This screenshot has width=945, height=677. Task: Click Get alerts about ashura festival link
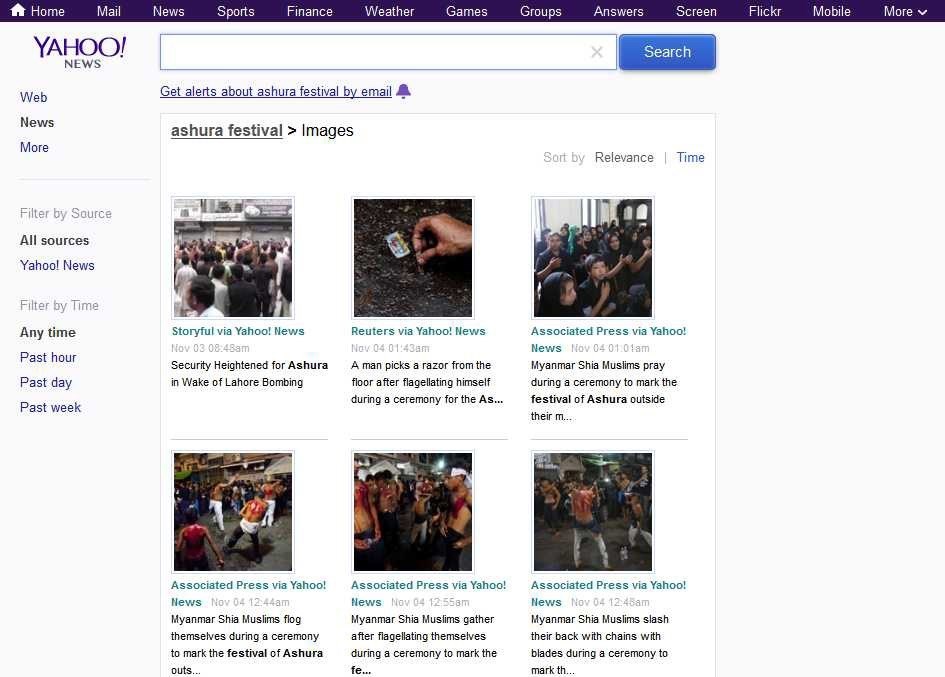point(276,91)
